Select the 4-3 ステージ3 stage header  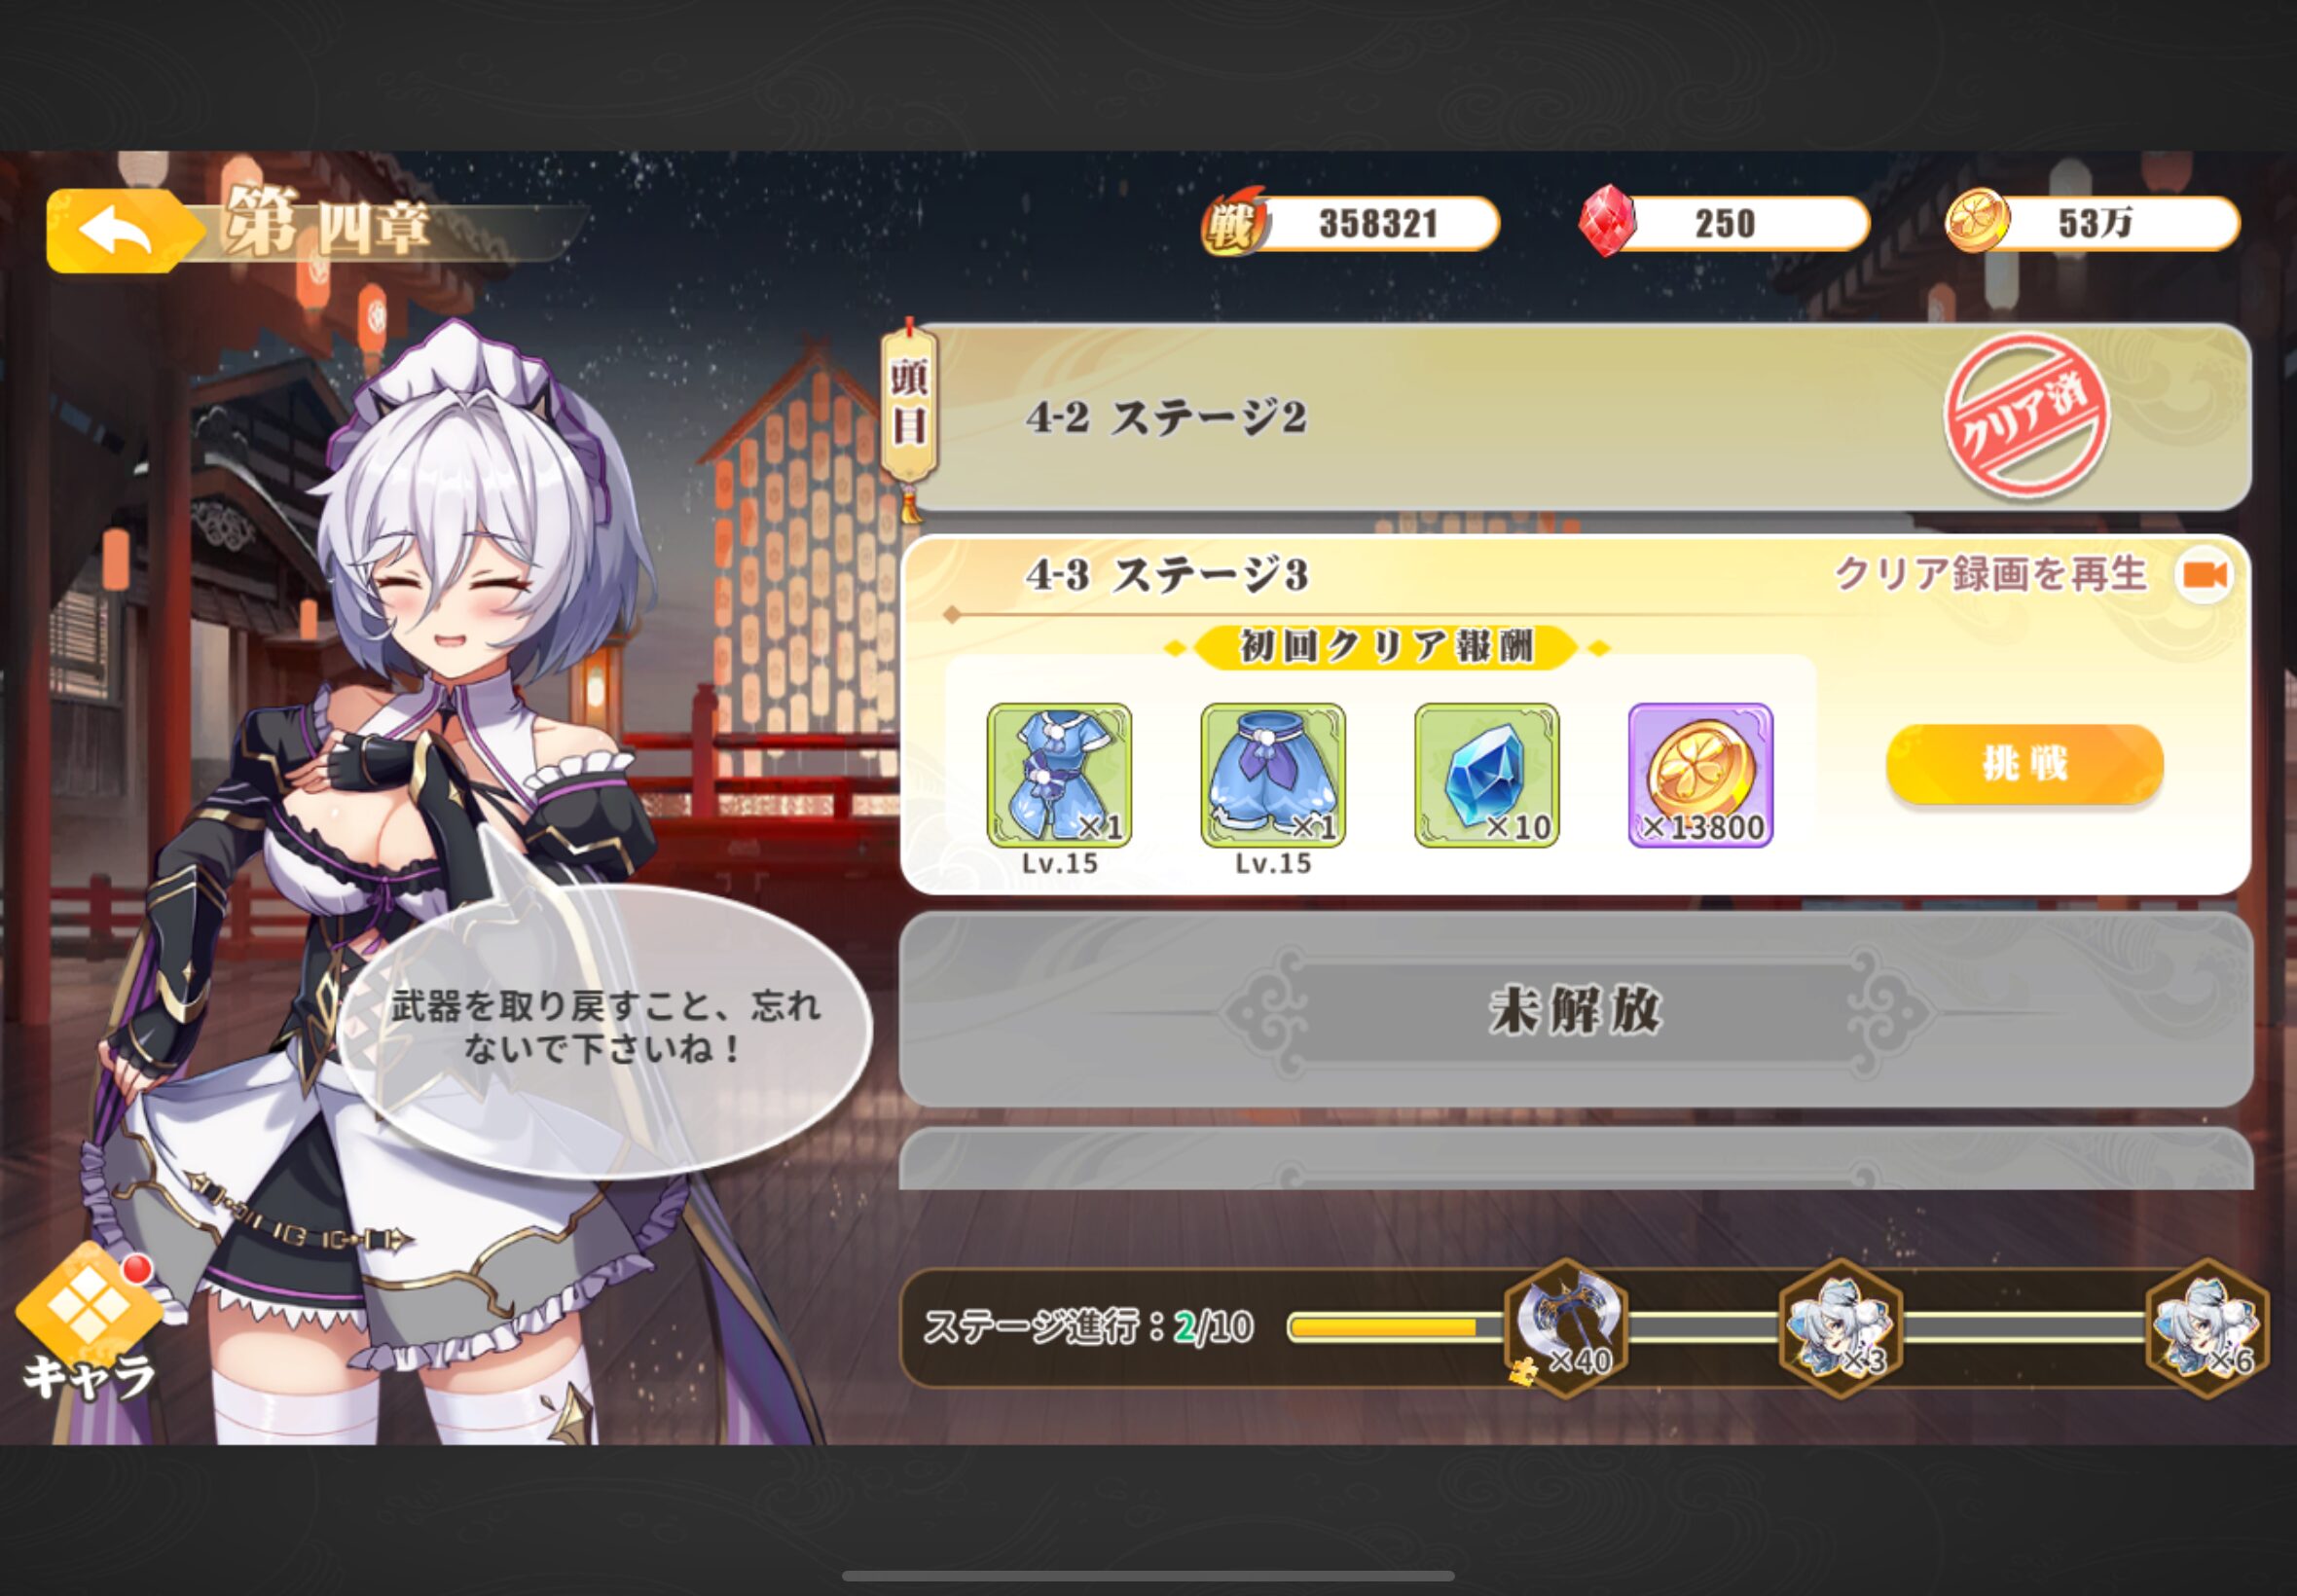click(1167, 575)
